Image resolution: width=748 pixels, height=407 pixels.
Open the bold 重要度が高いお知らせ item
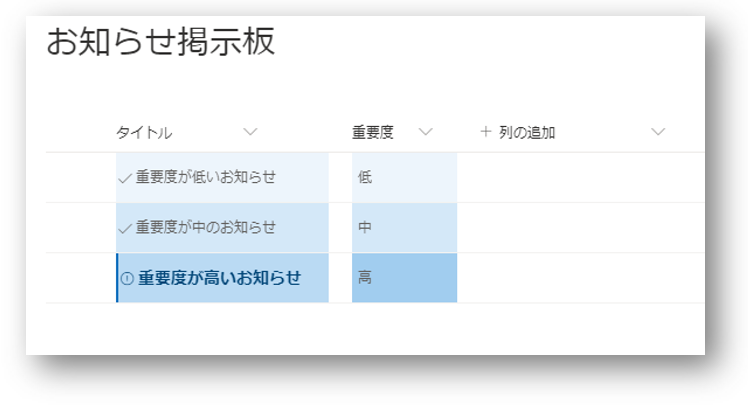pos(219,278)
